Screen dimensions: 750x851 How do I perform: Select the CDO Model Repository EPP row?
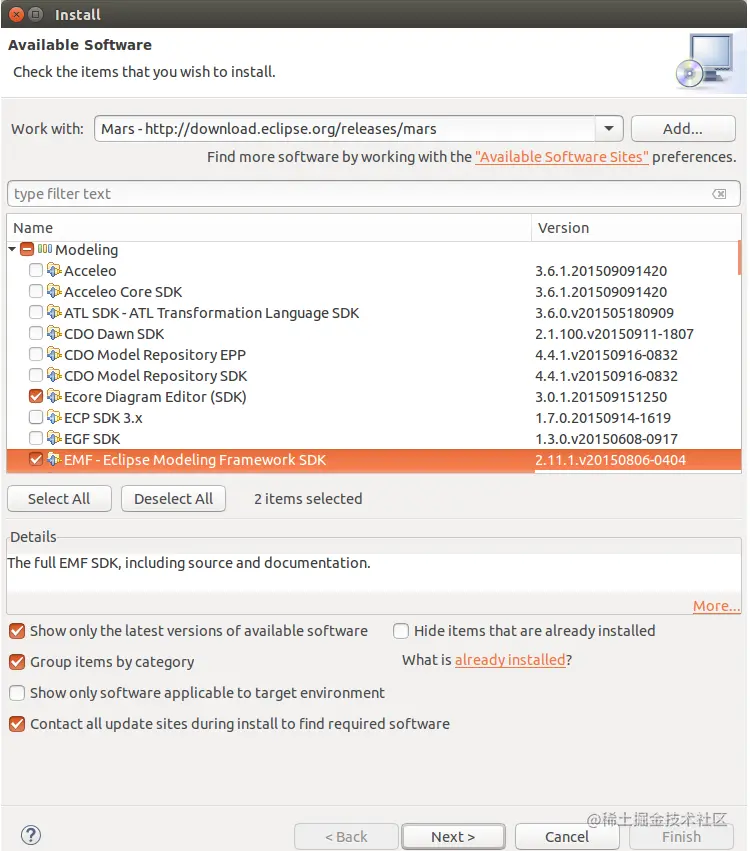coord(155,355)
